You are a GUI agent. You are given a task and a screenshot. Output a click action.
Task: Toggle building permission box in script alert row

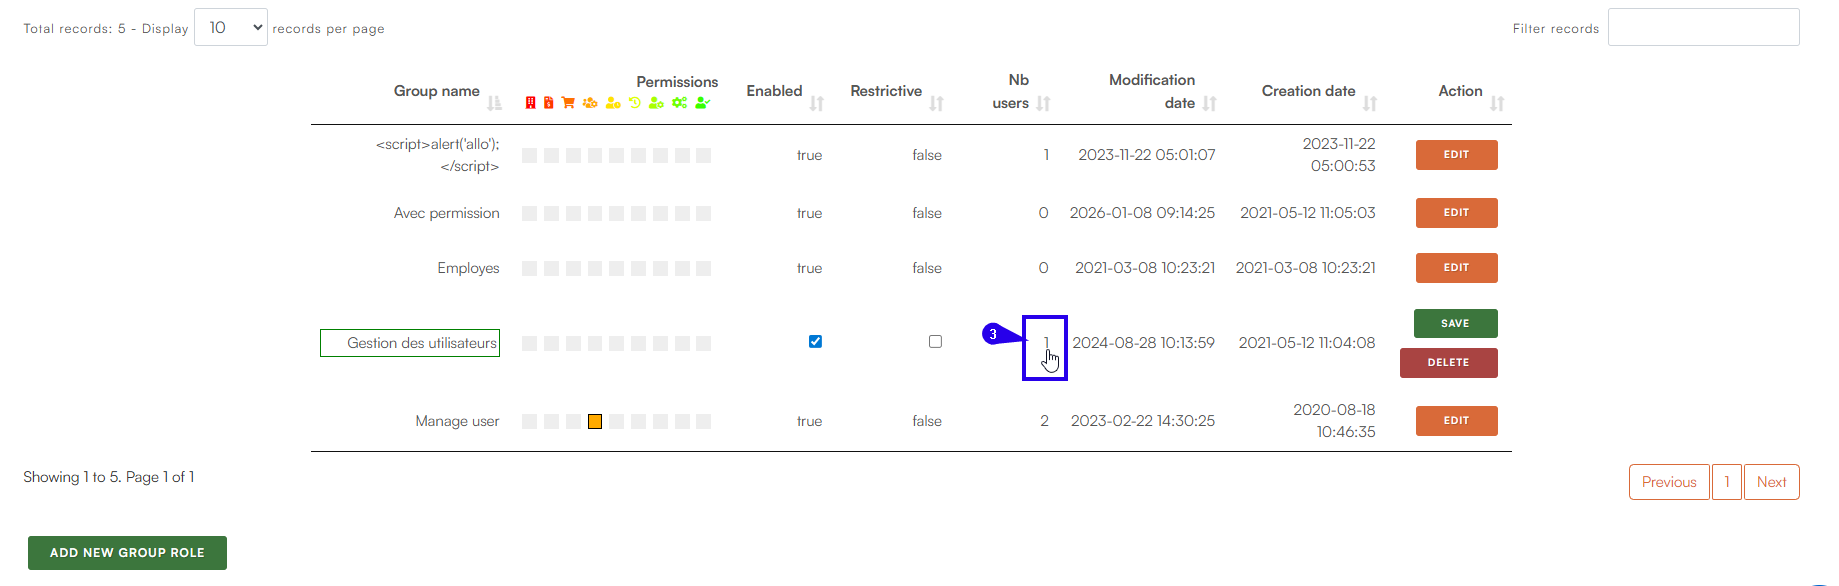point(529,156)
